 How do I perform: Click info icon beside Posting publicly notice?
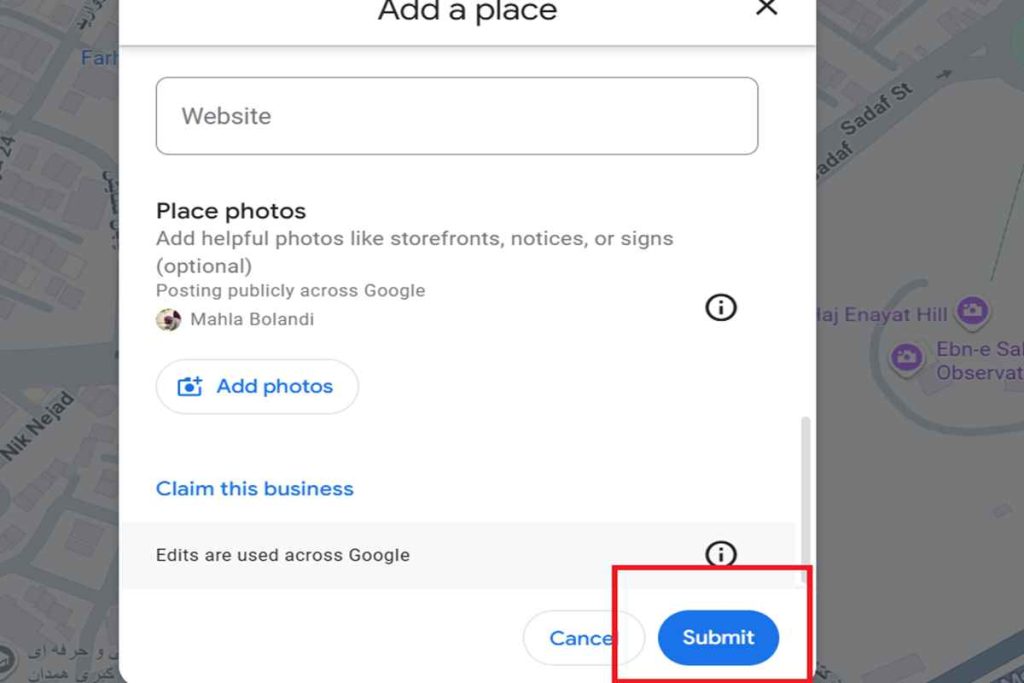tap(720, 307)
